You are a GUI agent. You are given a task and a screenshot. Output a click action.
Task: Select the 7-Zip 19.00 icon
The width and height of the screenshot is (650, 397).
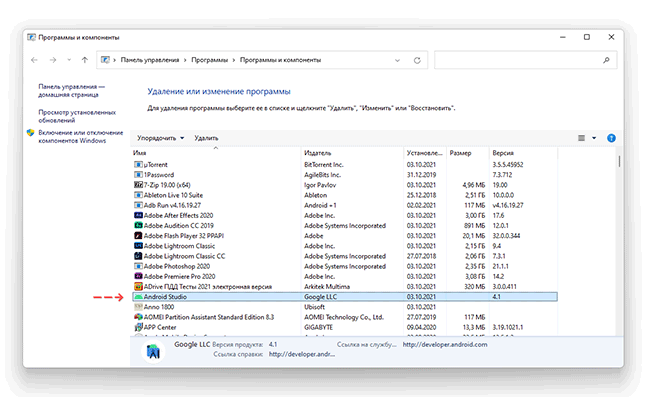[138, 185]
